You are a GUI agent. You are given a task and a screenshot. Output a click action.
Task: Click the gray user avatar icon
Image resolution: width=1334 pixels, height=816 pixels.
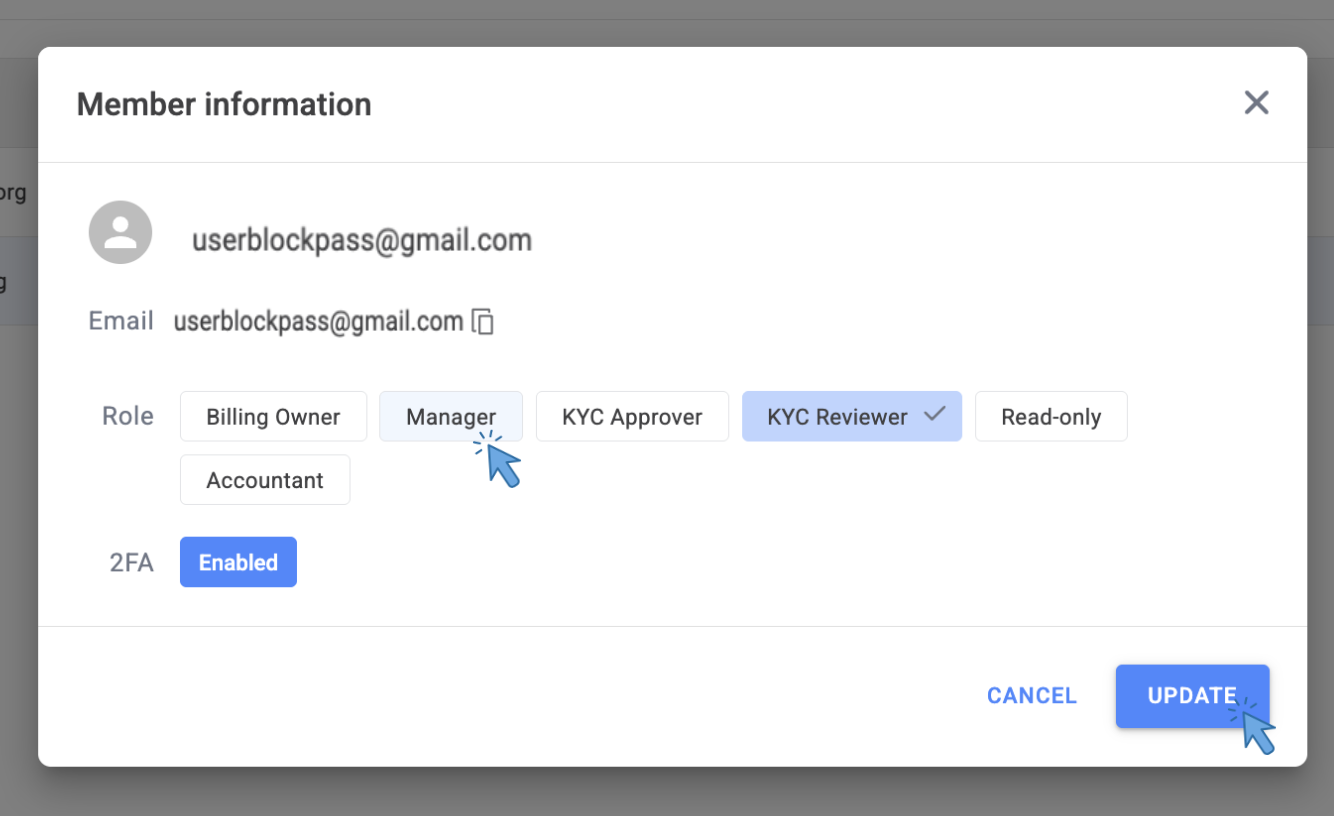(x=120, y=233)
